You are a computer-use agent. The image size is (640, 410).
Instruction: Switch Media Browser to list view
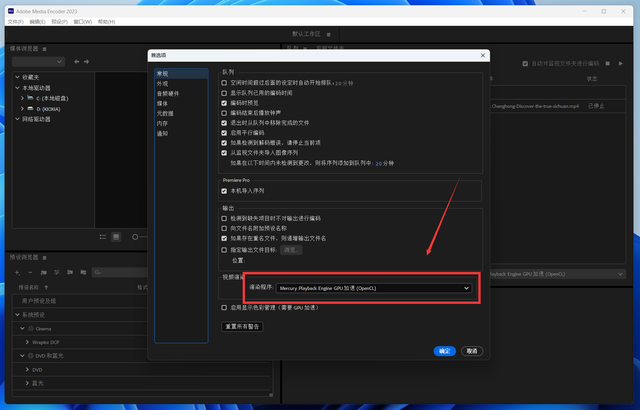click(x=103, y=237)
